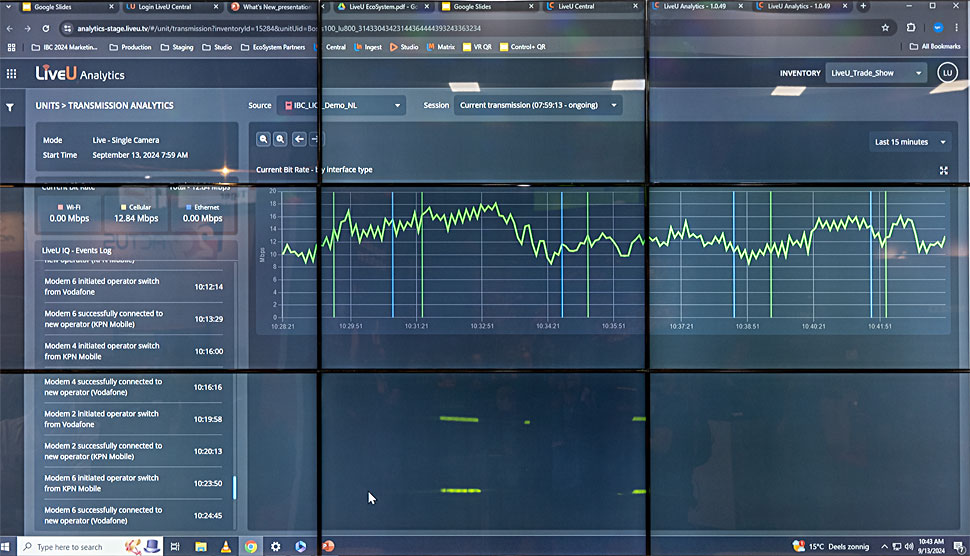Open the Session dropdown for current transmission
Screen dimensions: 970x556
(538, 105)
